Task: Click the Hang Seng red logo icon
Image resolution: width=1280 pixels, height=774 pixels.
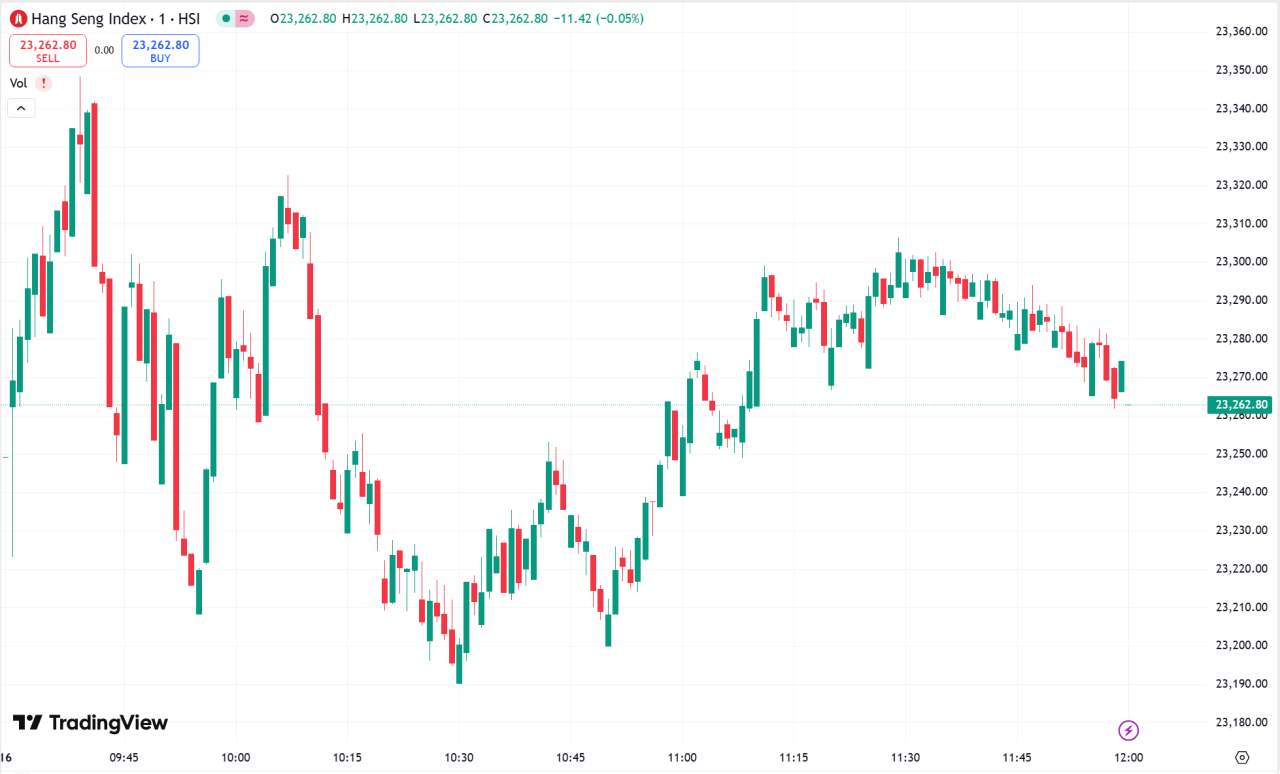Action: point(18,18)
